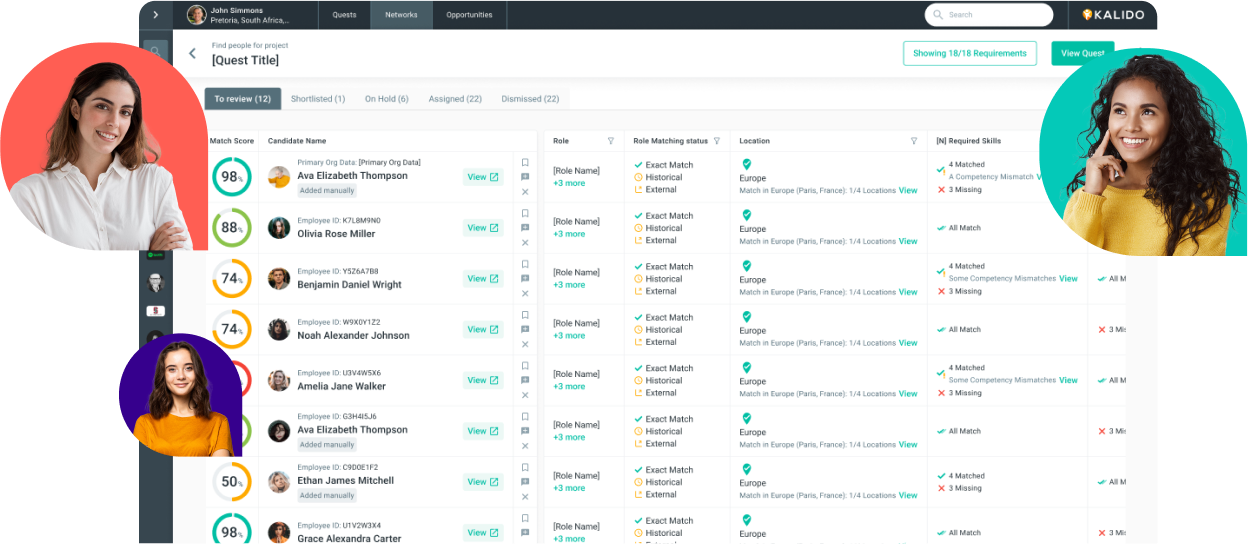Open the comment icon for Olivia Rose Miller
The width and height of the screenshot is (1248, 544).
pos(525,228)
